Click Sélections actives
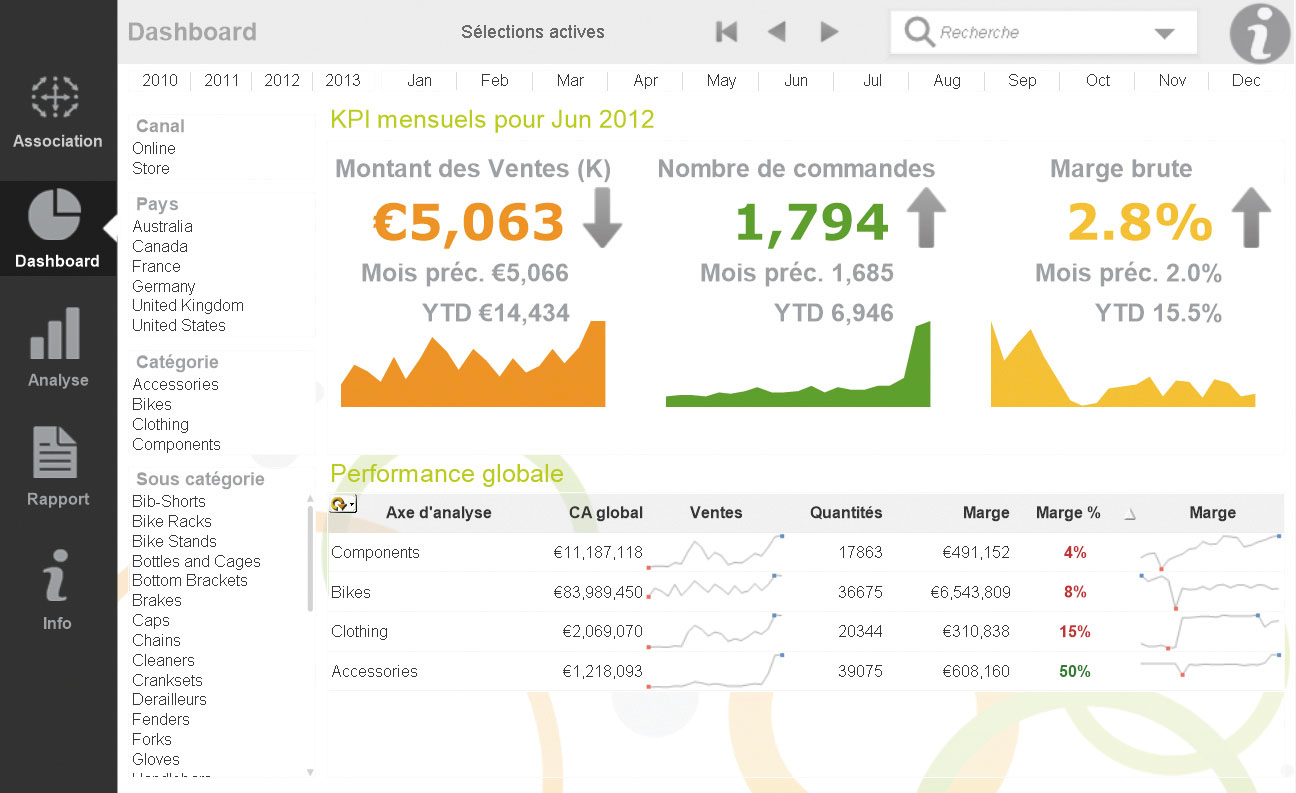1296x793 pixels. coord(533,32)
